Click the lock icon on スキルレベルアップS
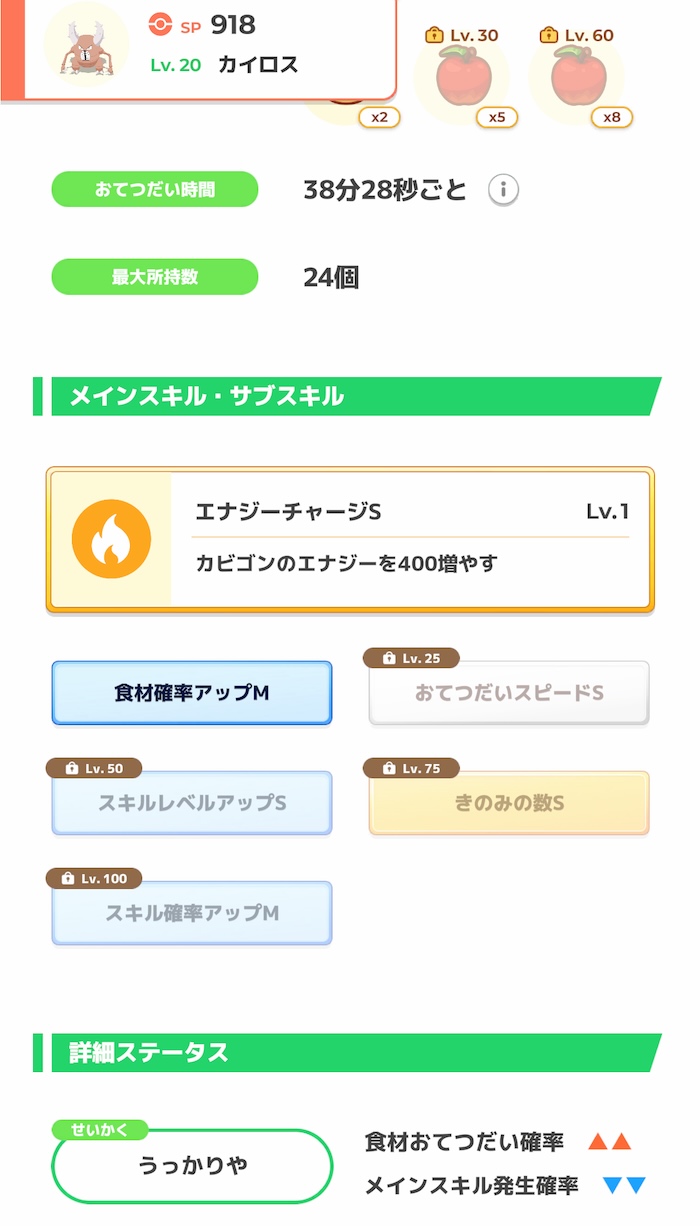The width and height of the screenshot is (700, 1226). pos(70,768)
